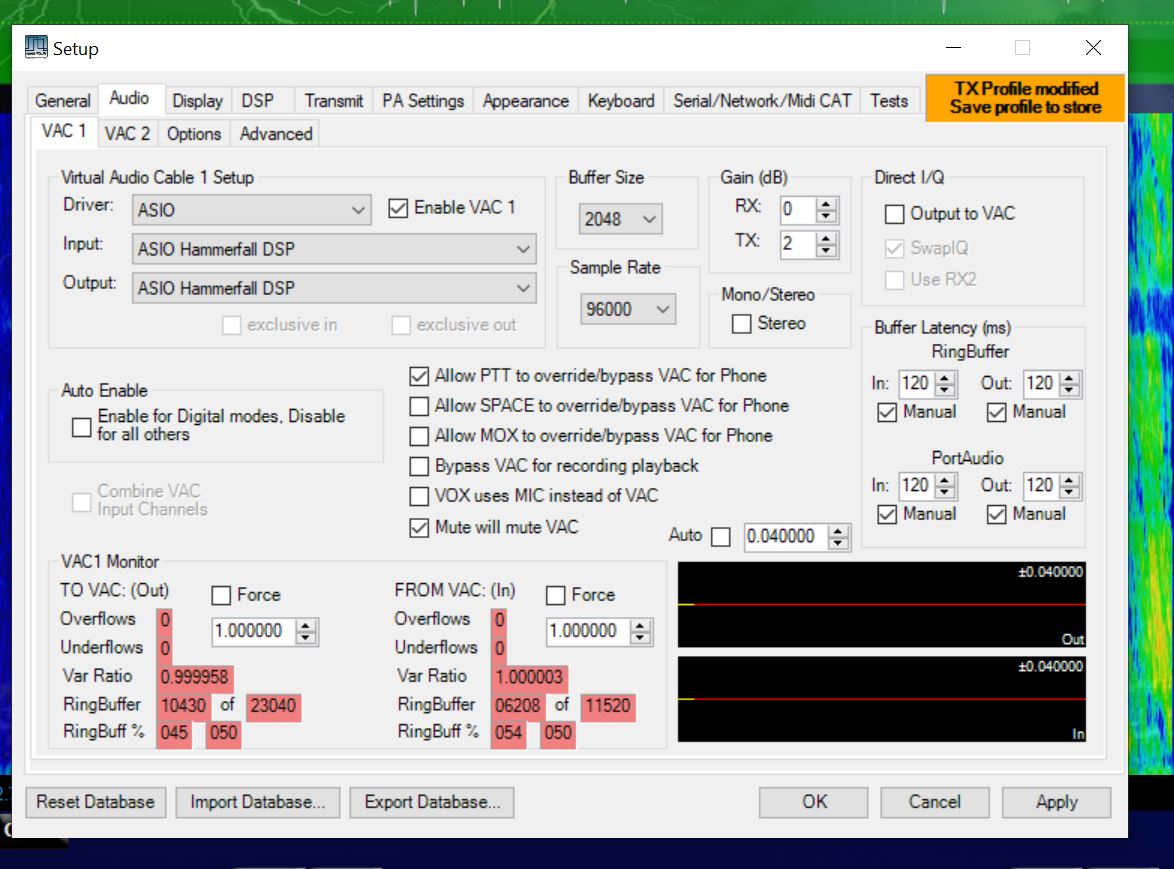Screen dimensions: 1174x869
Task: Open Buffer Size 2048 dropdown
Action: pos(621,219)
